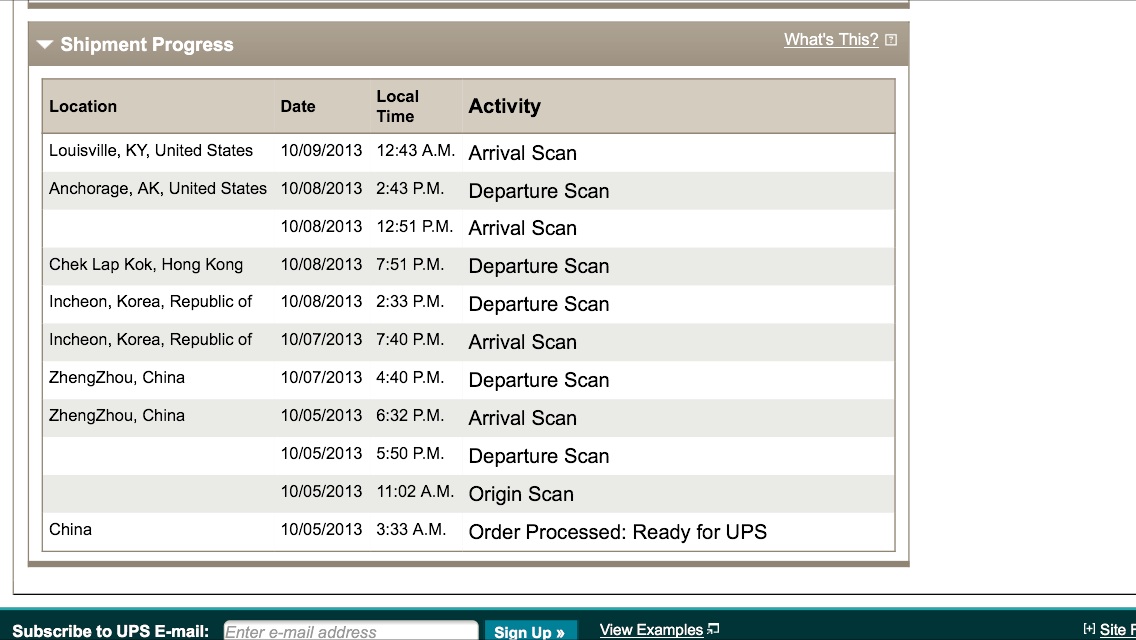Click the Location column header

click(83, 107)
